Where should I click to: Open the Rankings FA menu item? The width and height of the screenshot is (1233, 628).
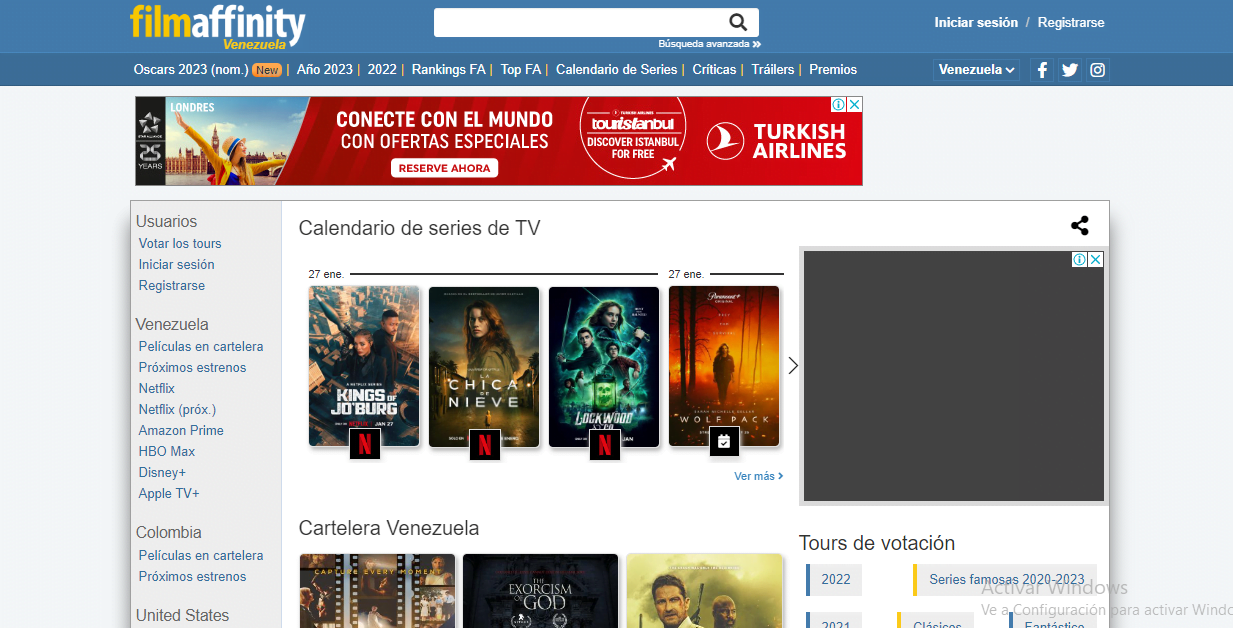tap(448, 70)
